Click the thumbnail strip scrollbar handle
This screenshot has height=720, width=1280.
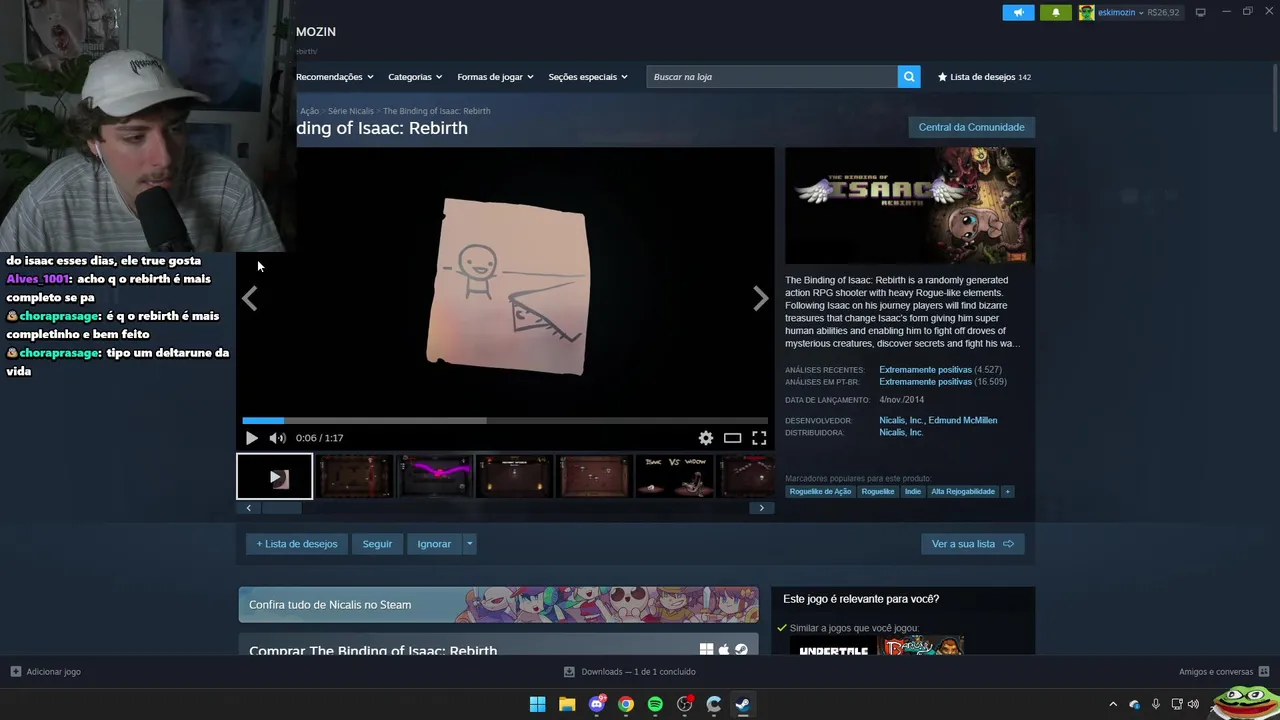[281, 508]
